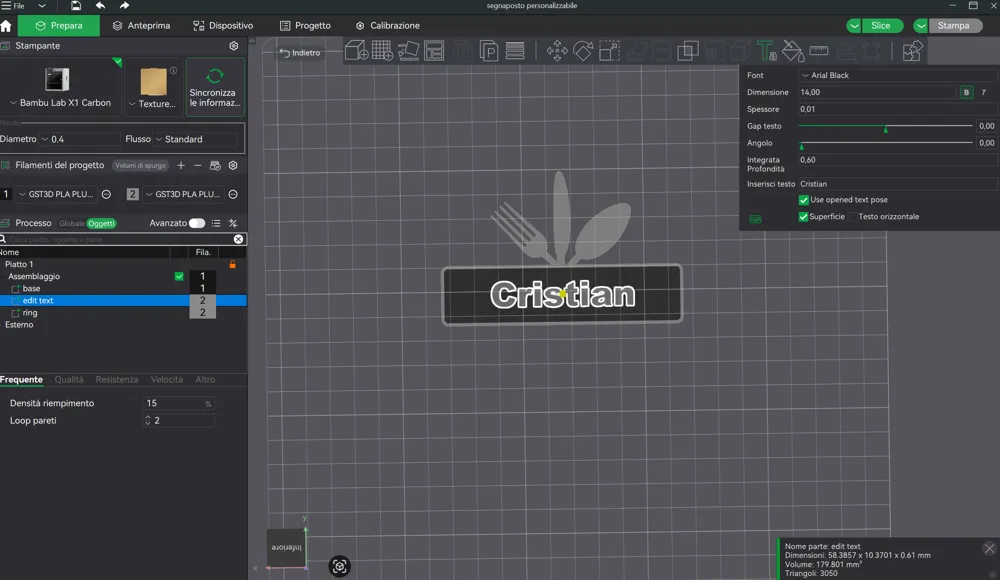Select the Measure ruler tool
Viewport: 1000px width, 580px height.
819,50
